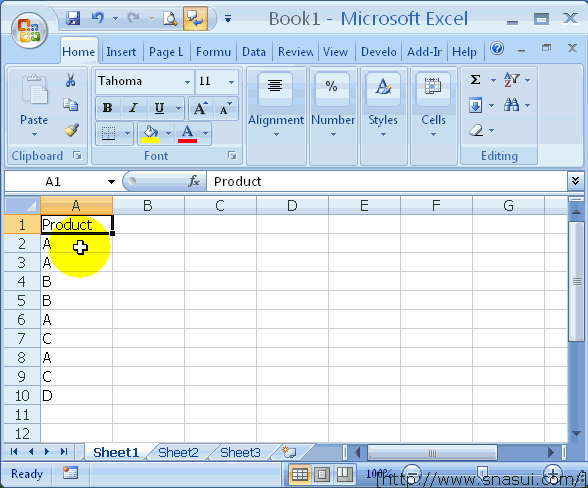
Task: Open Excel Help question mark
Action: [497, 48]
